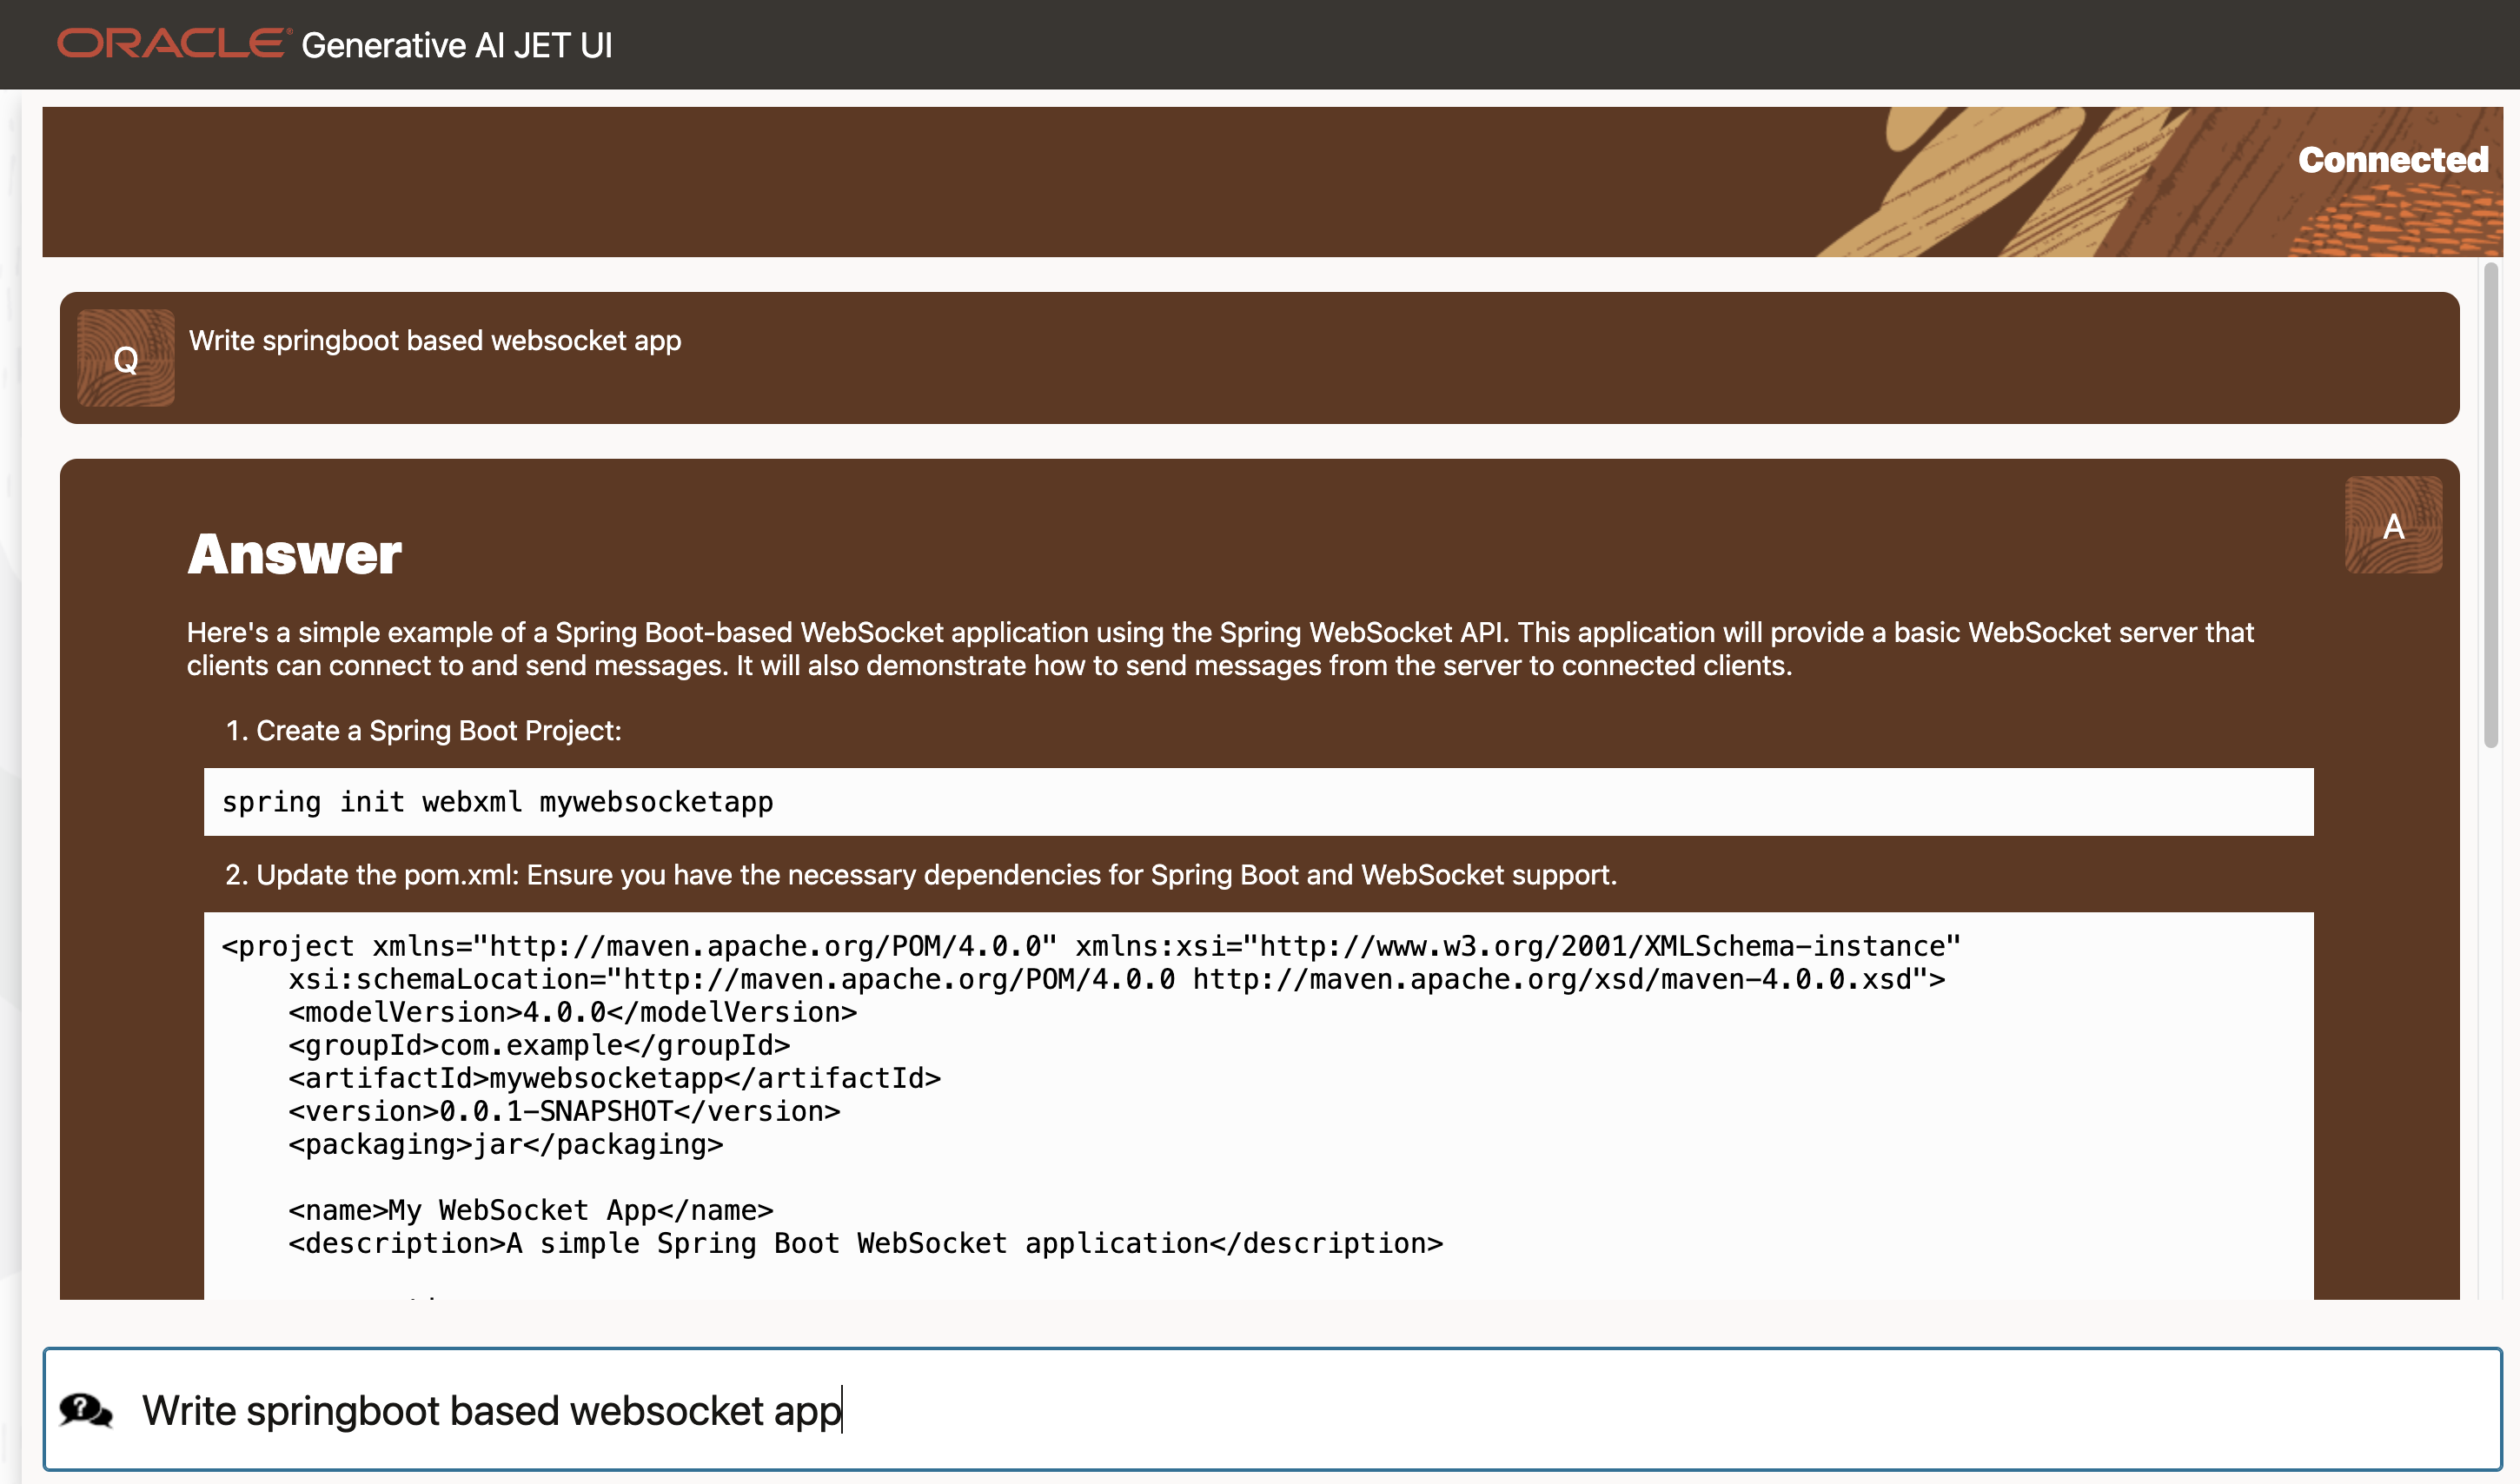Click the description line in pom code

[x=865, y=1243]
